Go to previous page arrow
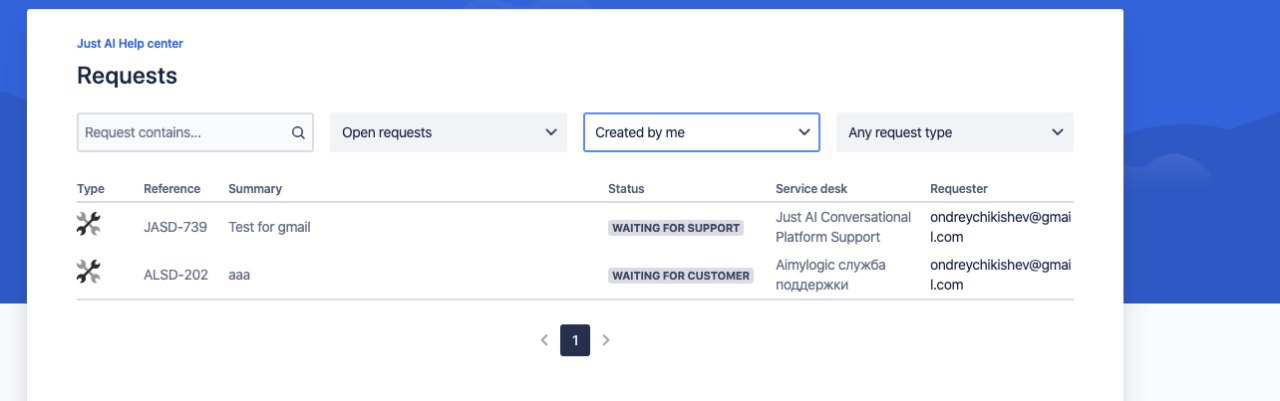The width and height of the screenshot is (1280, 401). [x=544, y=340]
